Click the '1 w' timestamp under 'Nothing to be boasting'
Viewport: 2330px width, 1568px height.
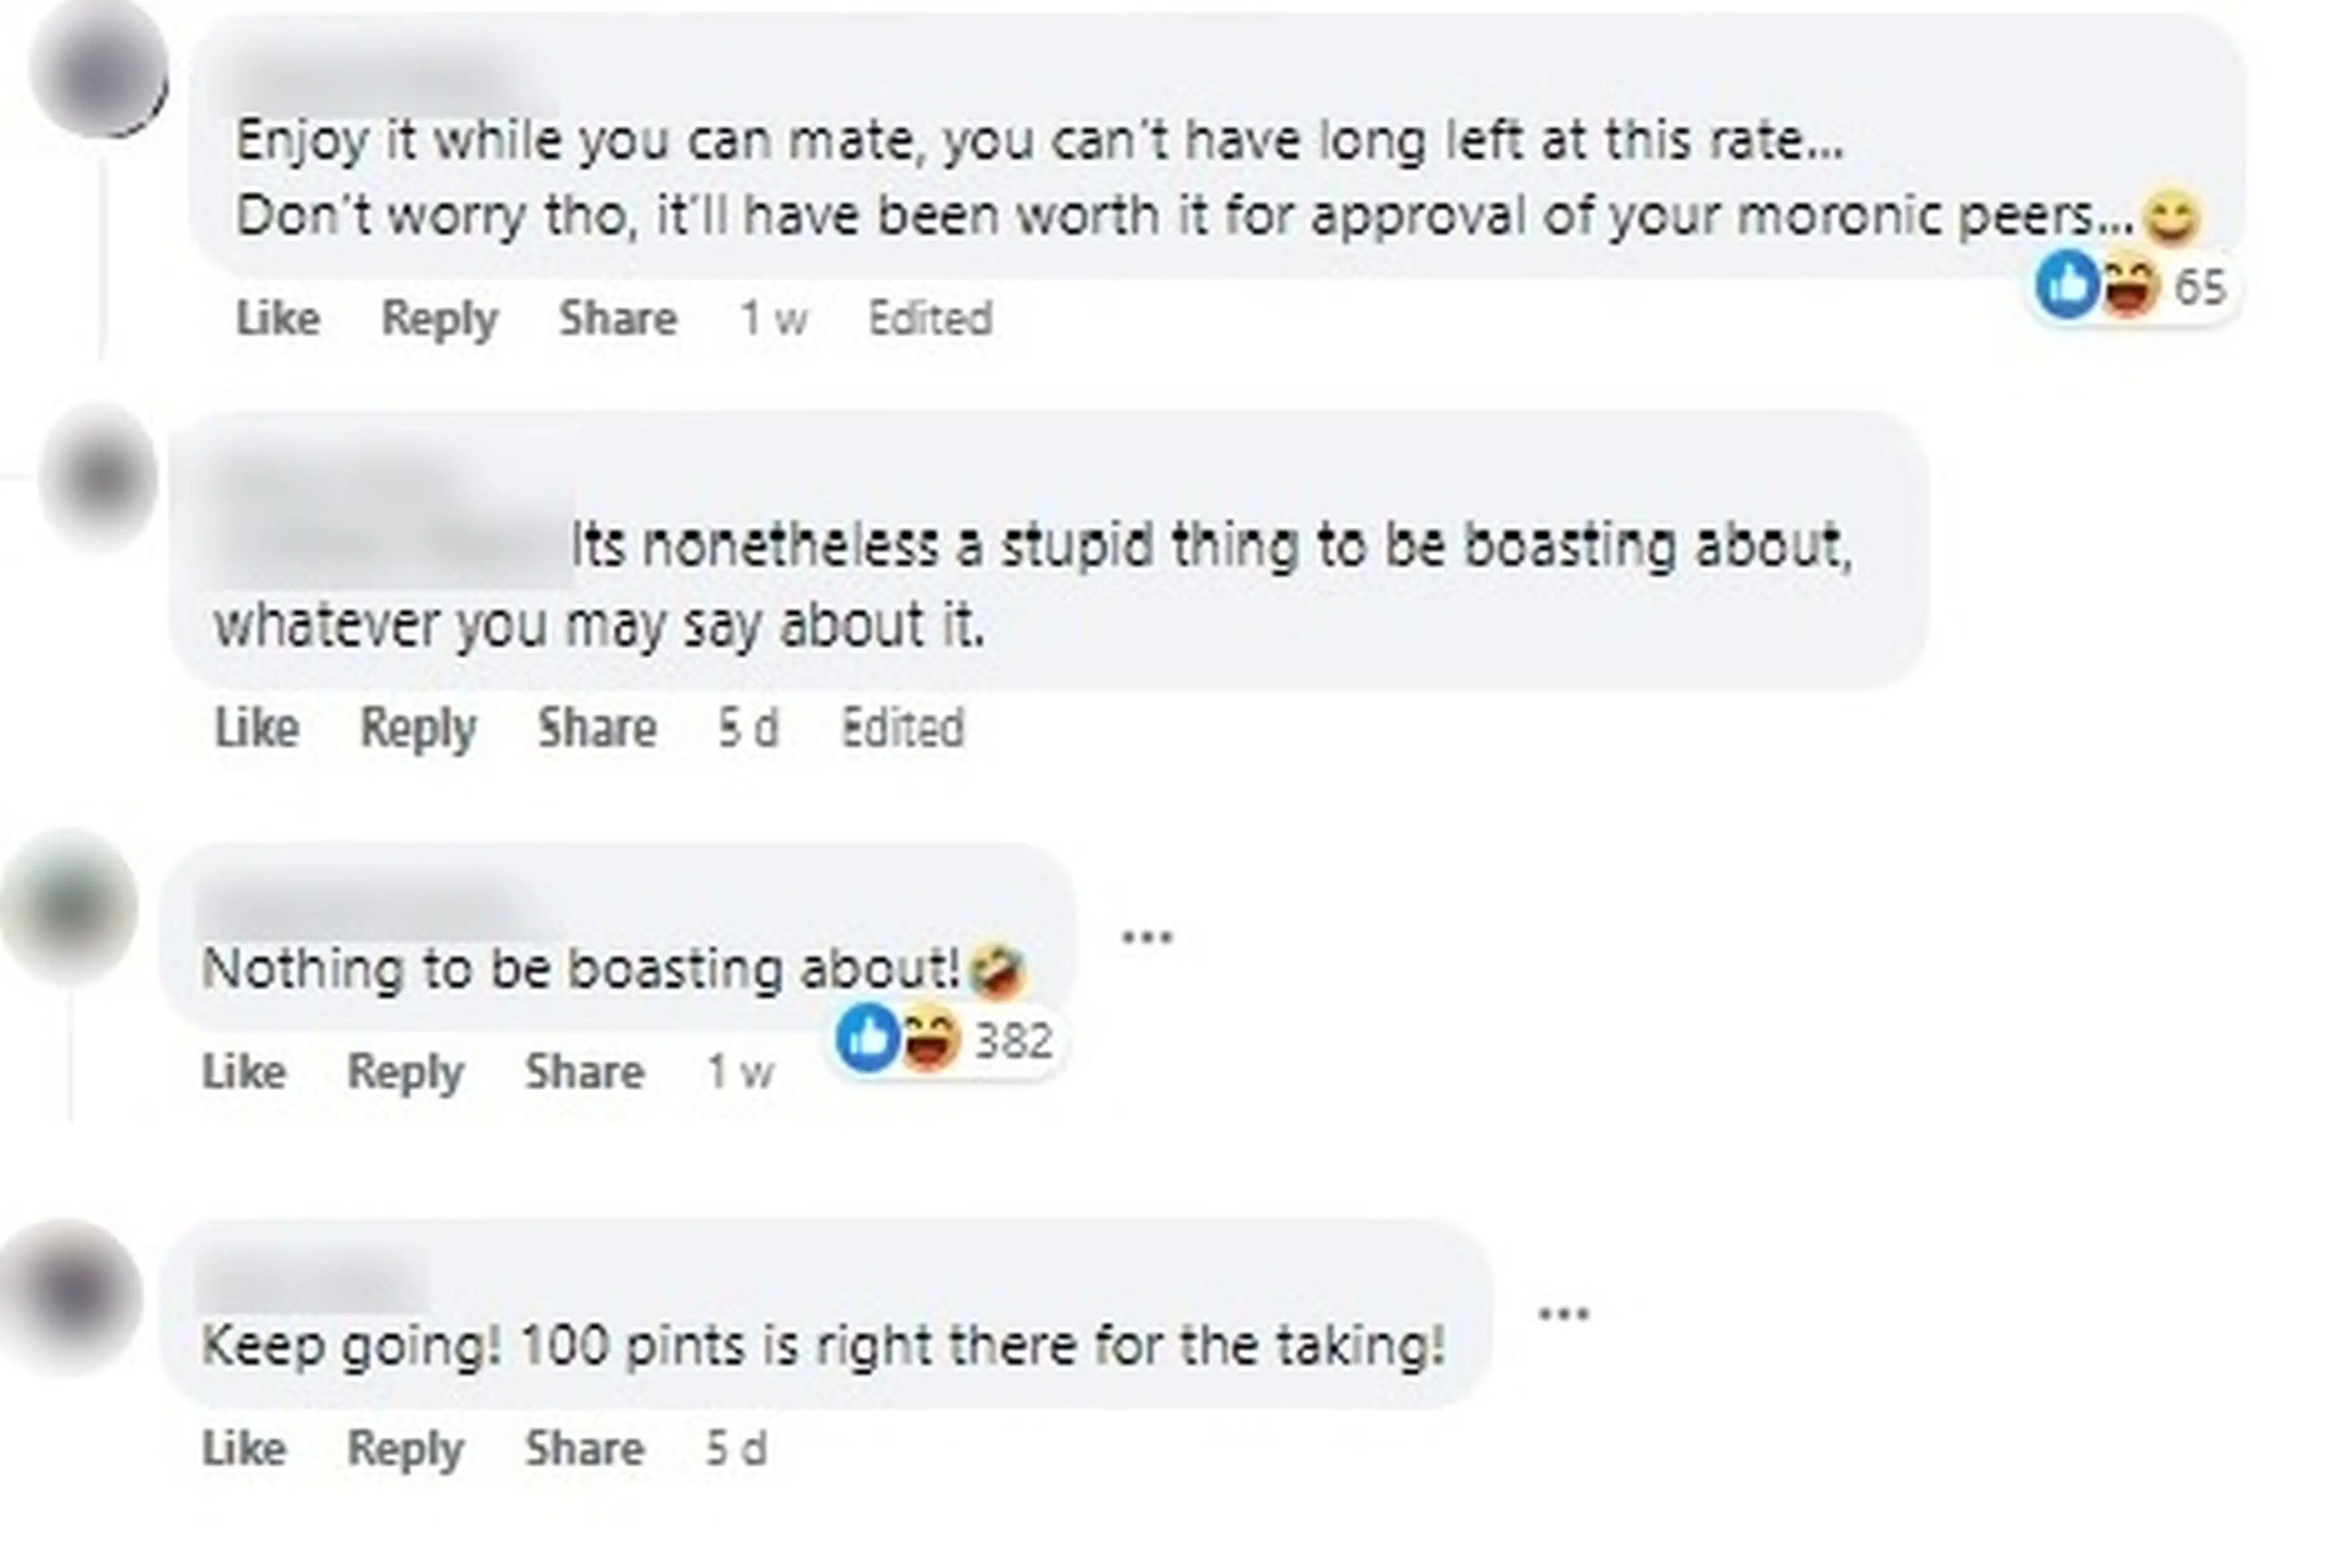pos(740,1072)
